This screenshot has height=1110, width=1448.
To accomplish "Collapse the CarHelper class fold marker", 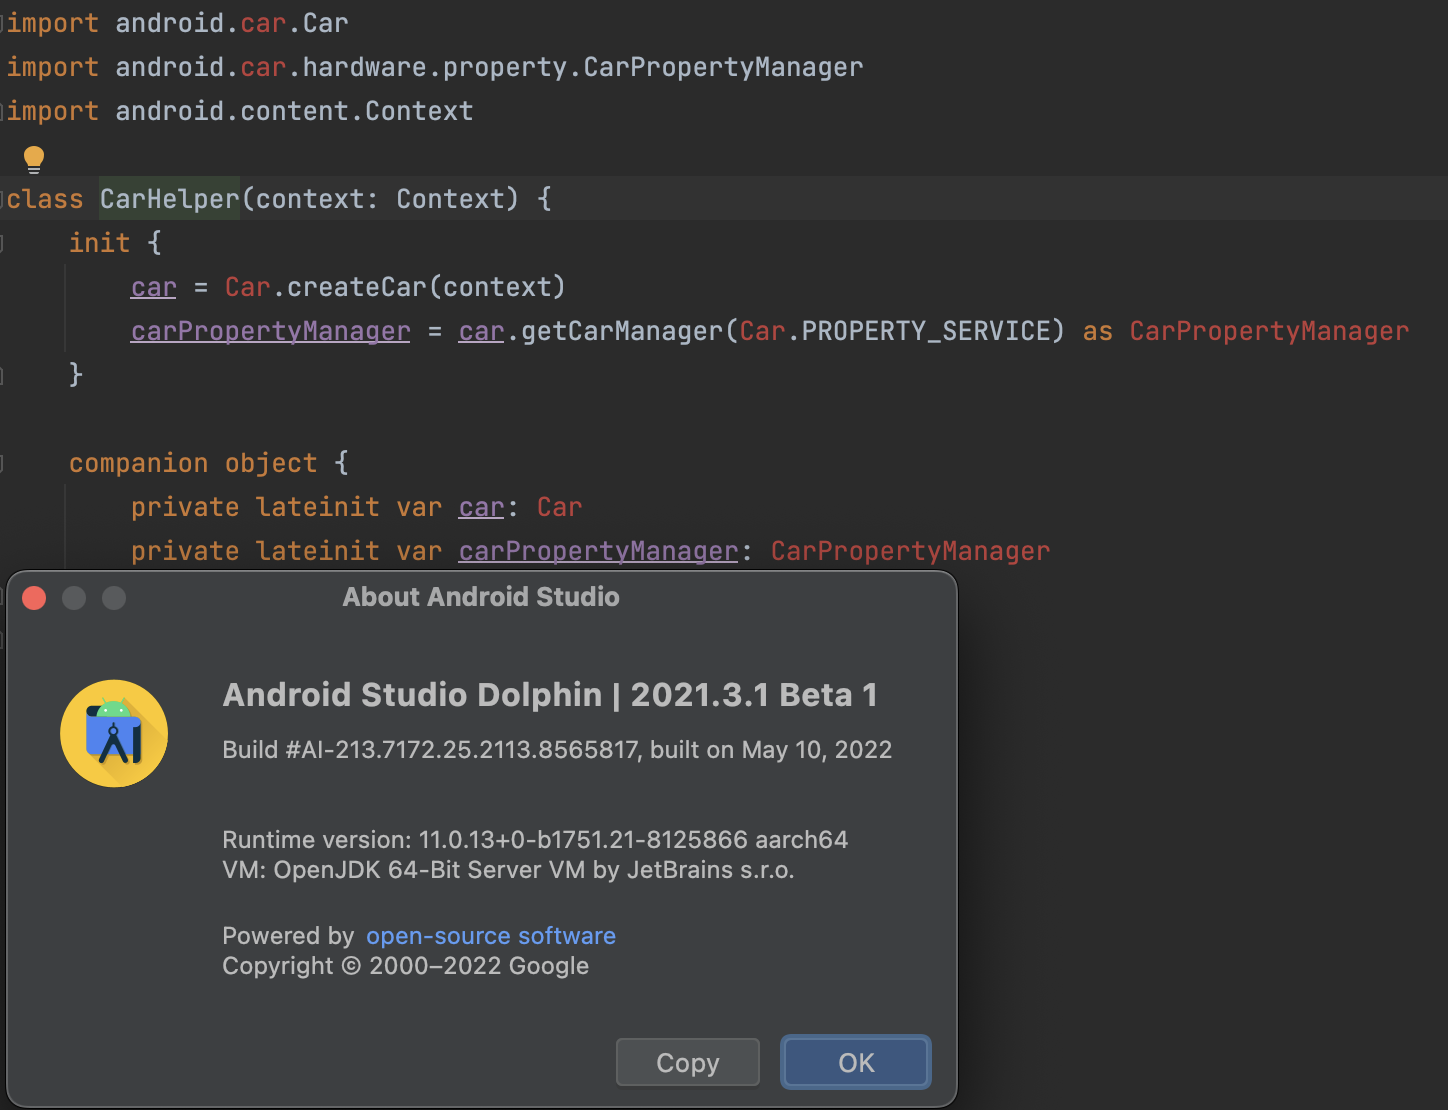I will (3, 199).
